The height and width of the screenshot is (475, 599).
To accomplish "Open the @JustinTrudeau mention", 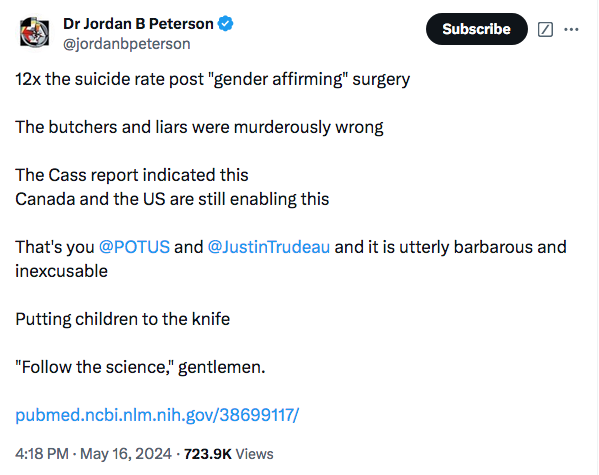I will [269, 247].
